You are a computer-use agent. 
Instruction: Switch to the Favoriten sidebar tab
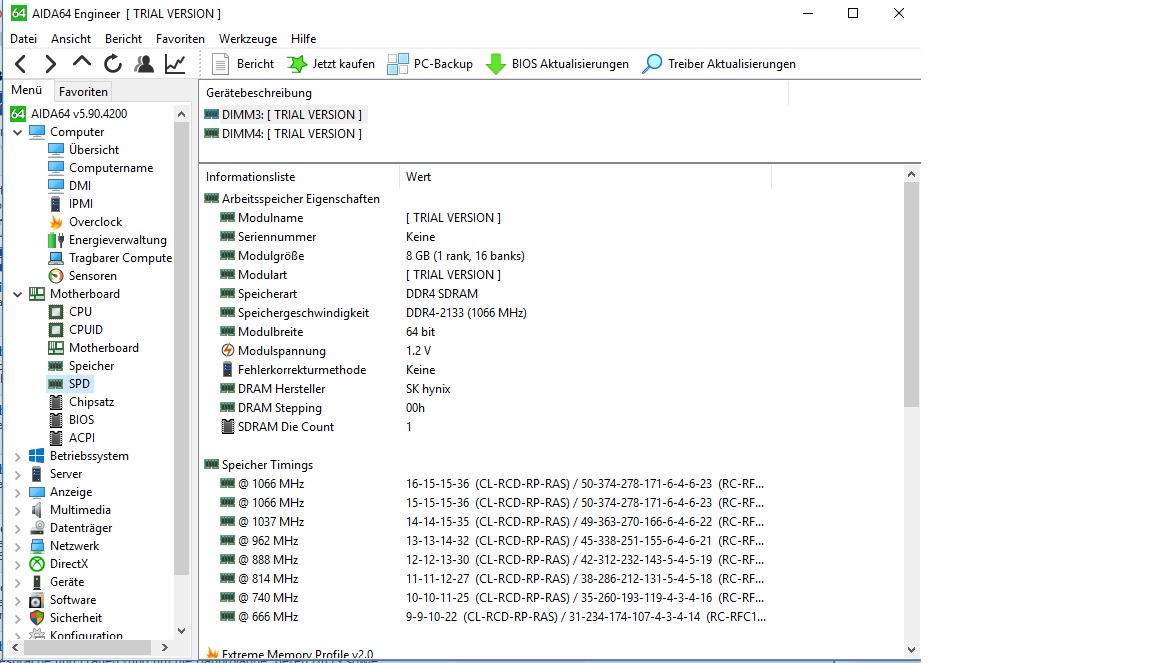coord(83,92)
